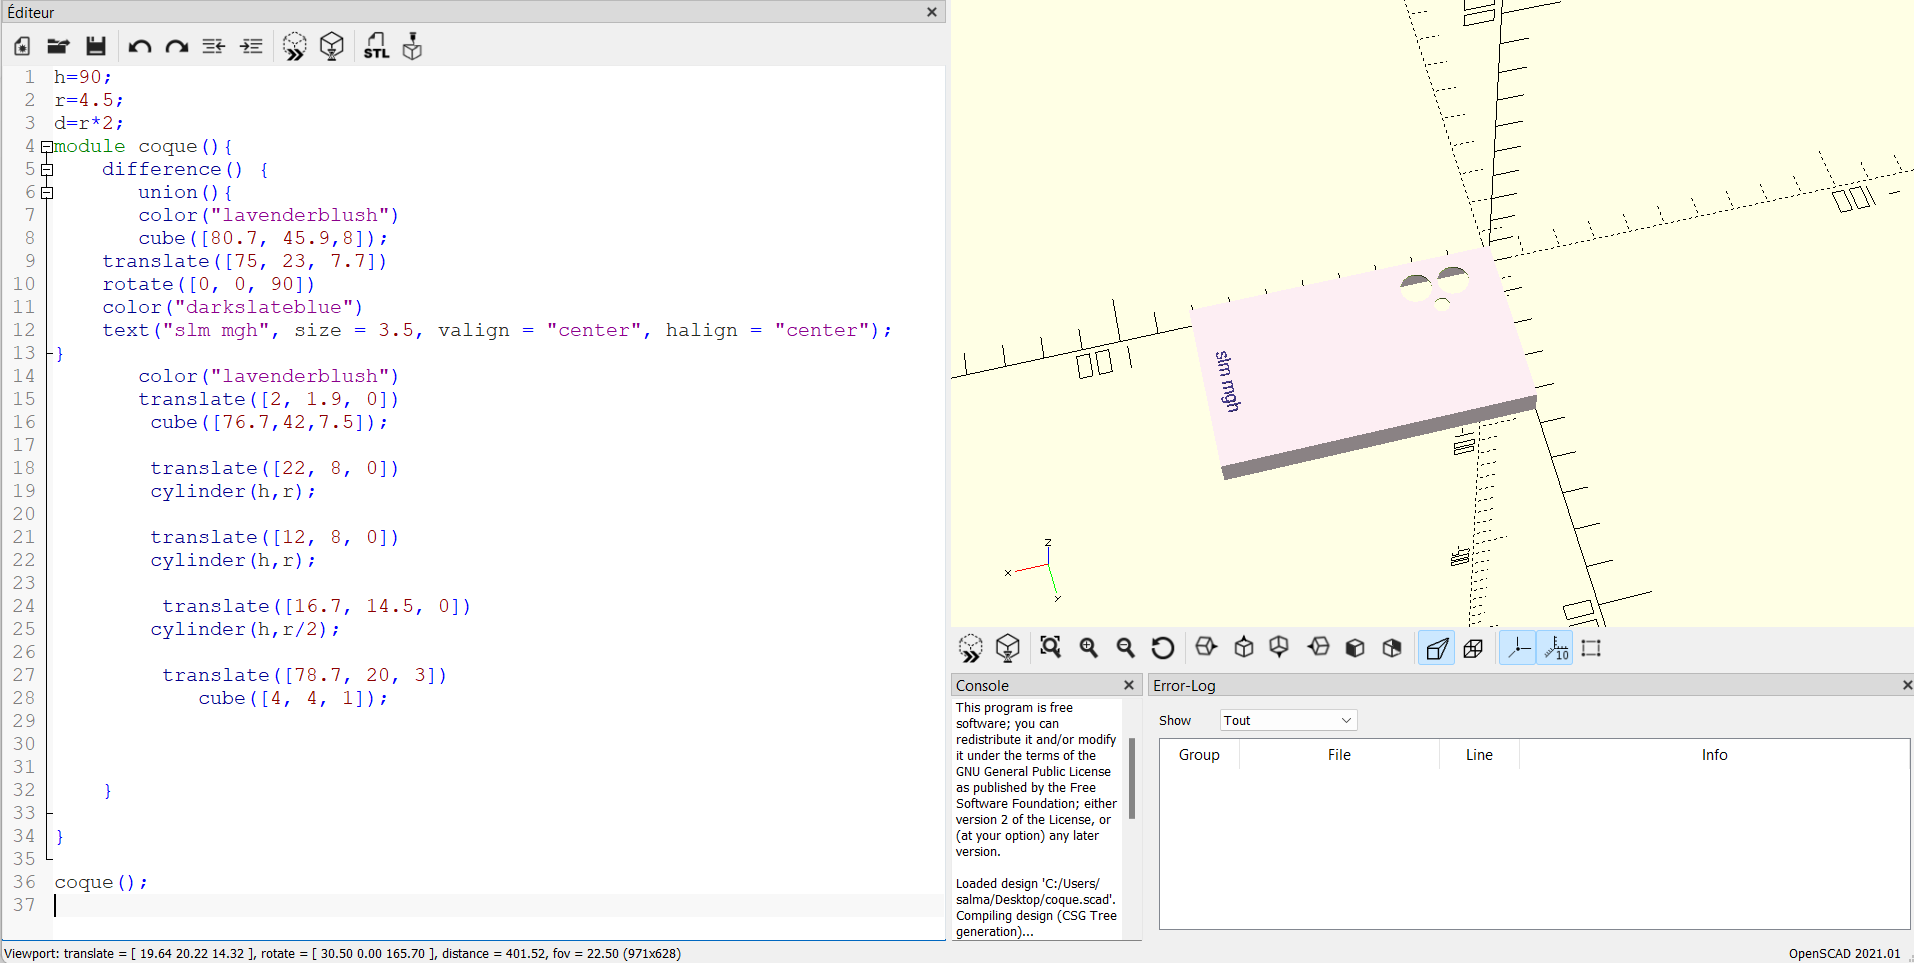The width and height of the screenshot is (1914, 963).
Task: Close the Error-Log panel
Action: pos(1907,685)
